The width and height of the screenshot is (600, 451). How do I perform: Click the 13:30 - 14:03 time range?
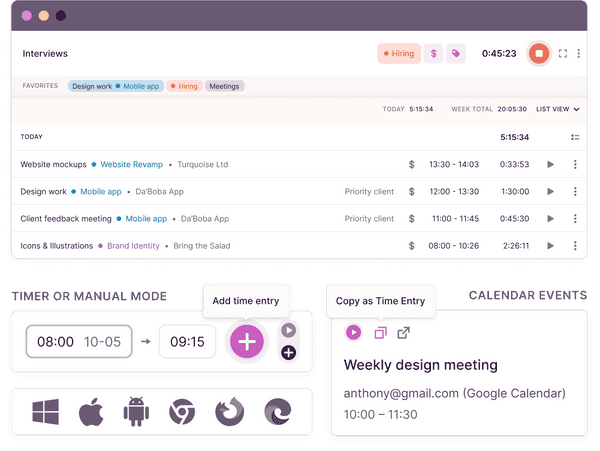tap(454, 164)
